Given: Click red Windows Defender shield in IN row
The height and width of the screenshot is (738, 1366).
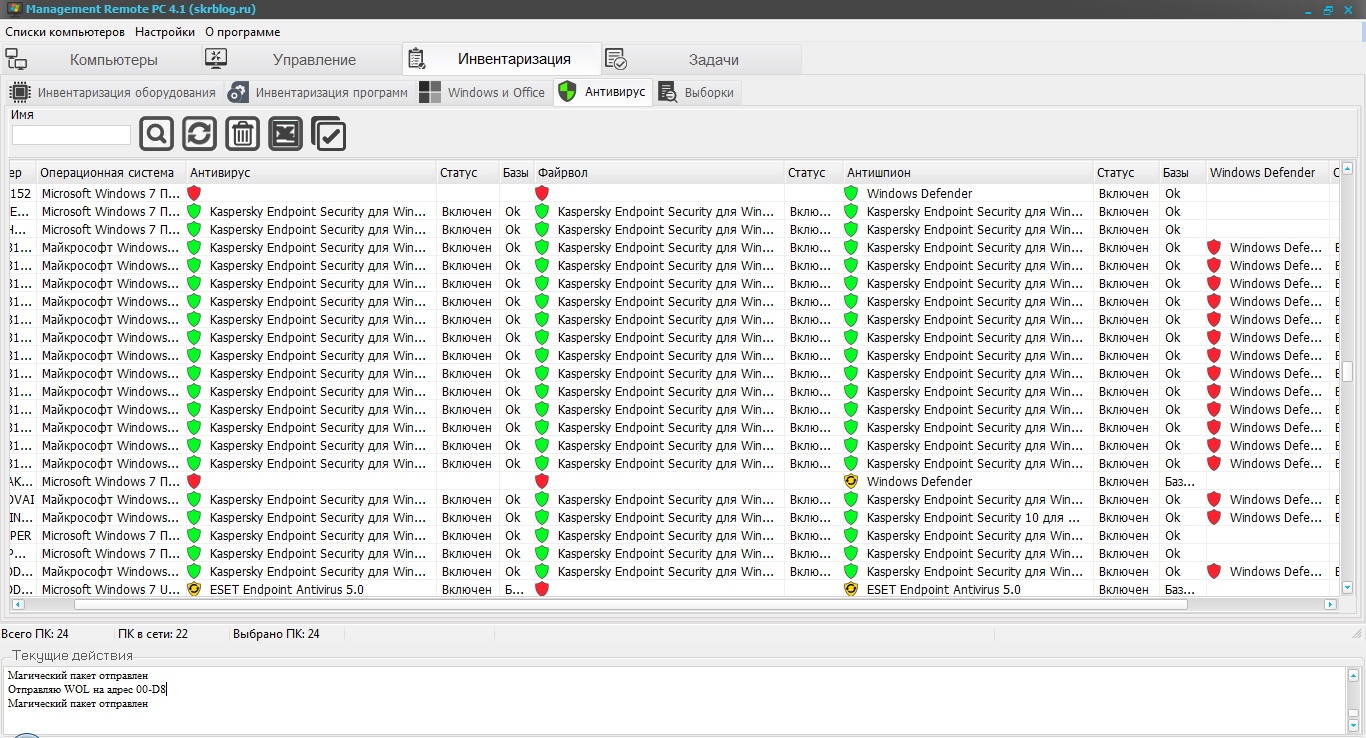Looking at the screenshot, I should click(x=1214, y=517).
